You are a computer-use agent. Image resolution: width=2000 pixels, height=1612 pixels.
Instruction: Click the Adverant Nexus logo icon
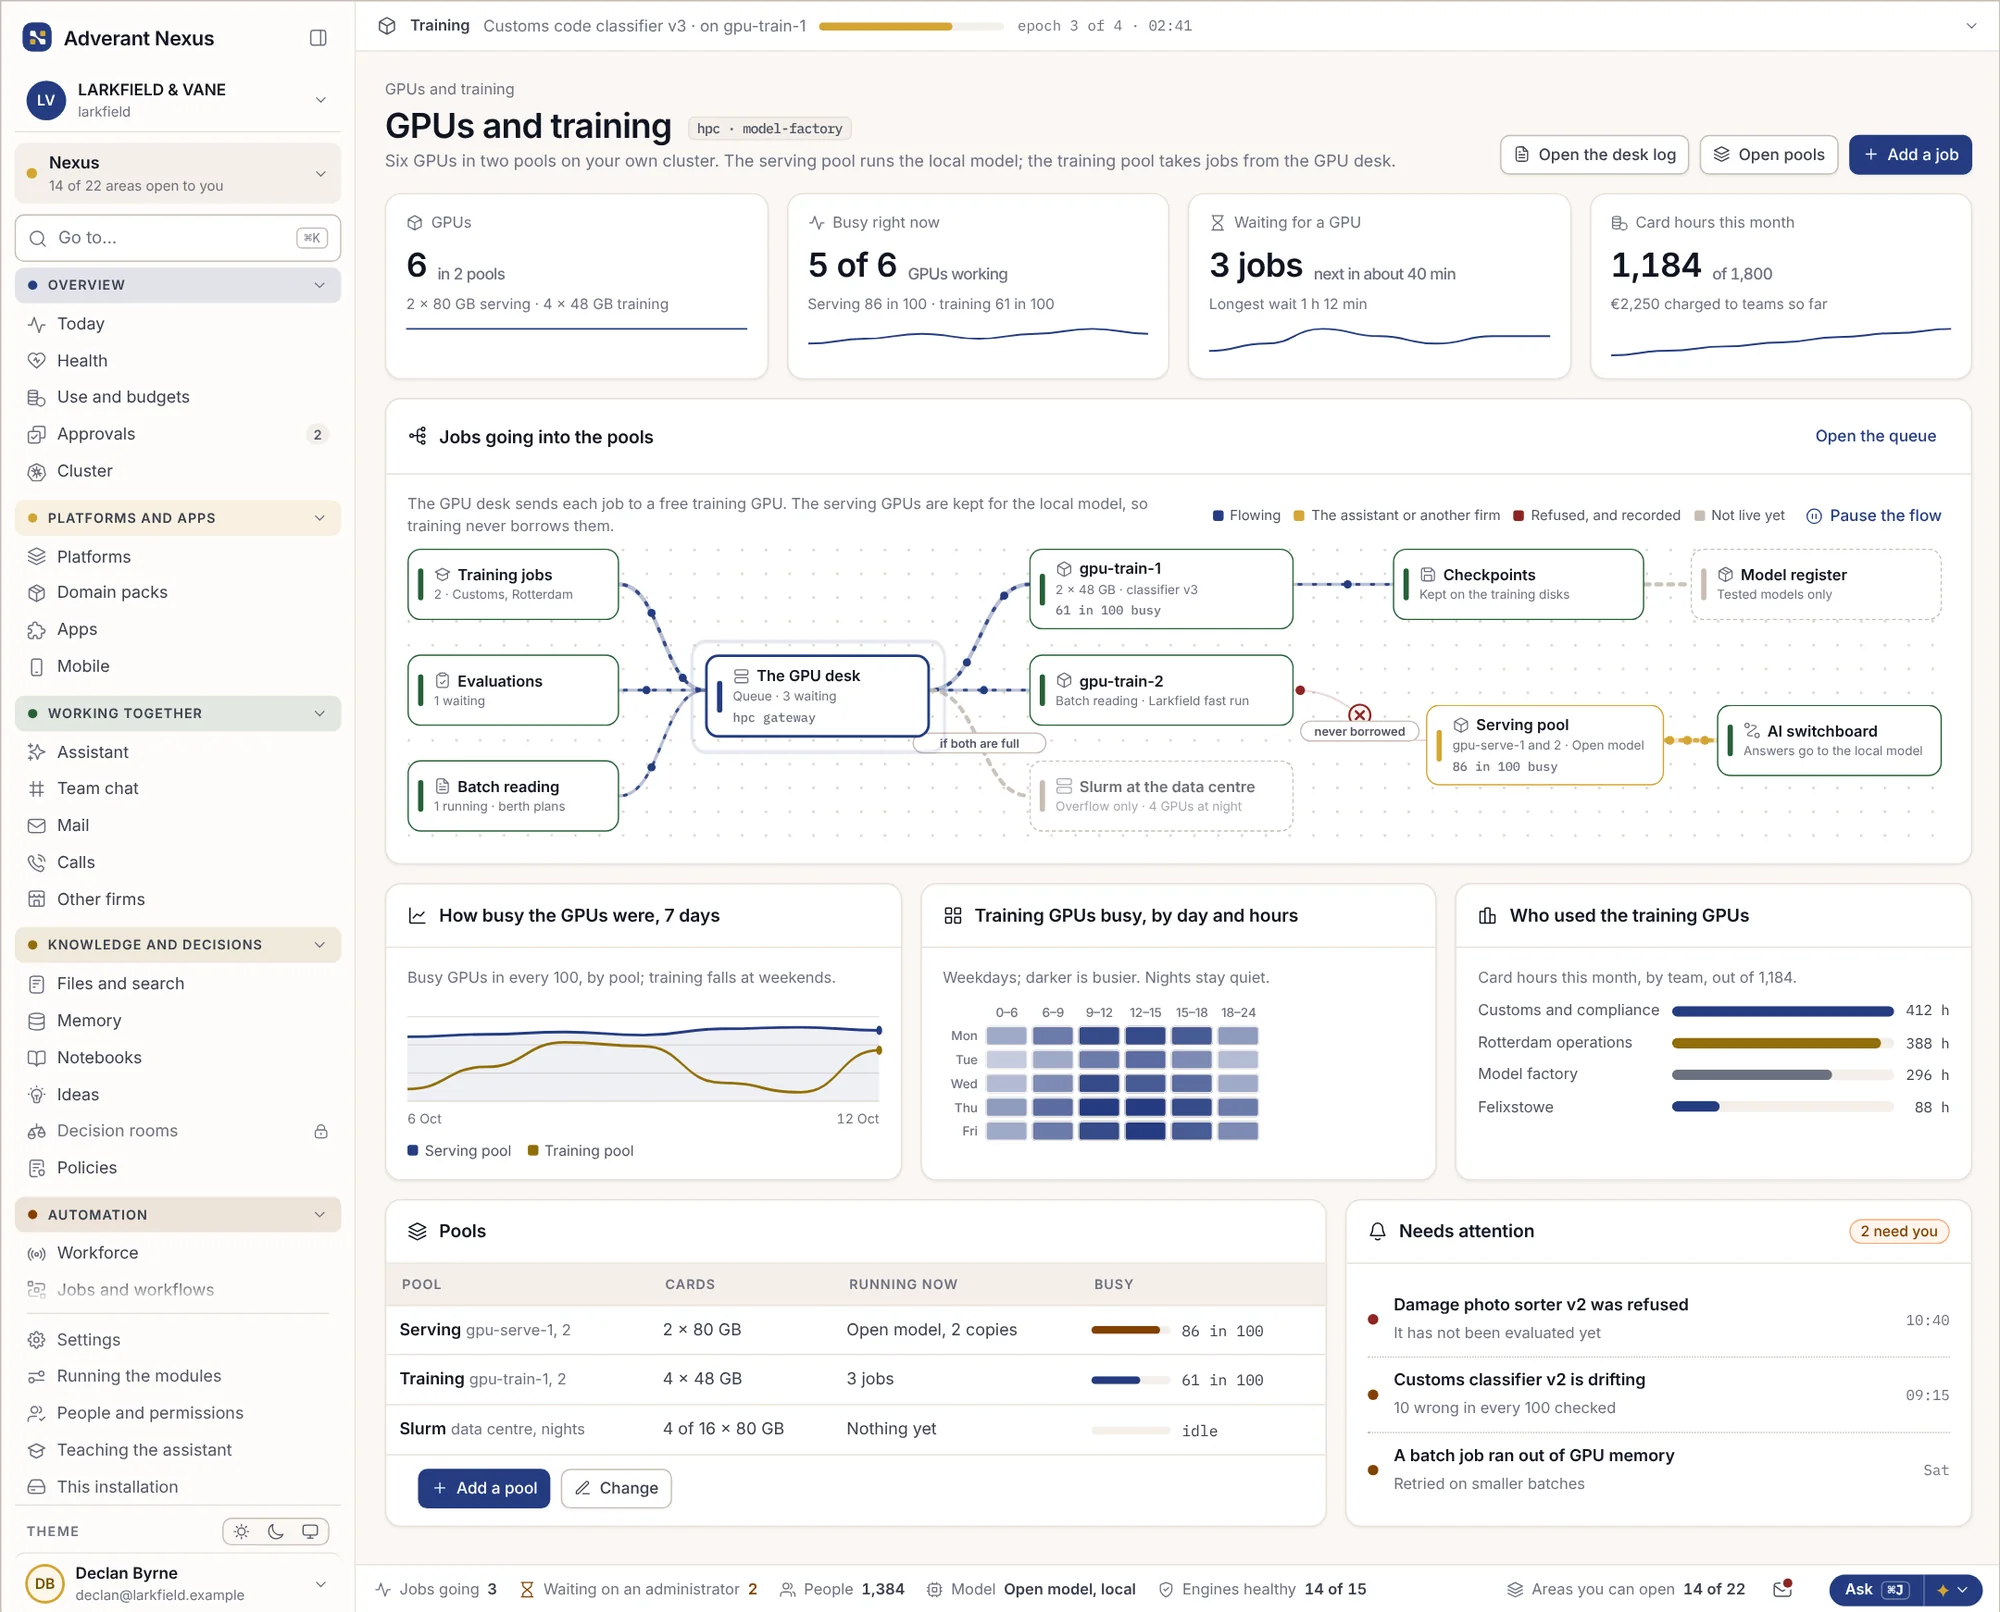[37, 38]
